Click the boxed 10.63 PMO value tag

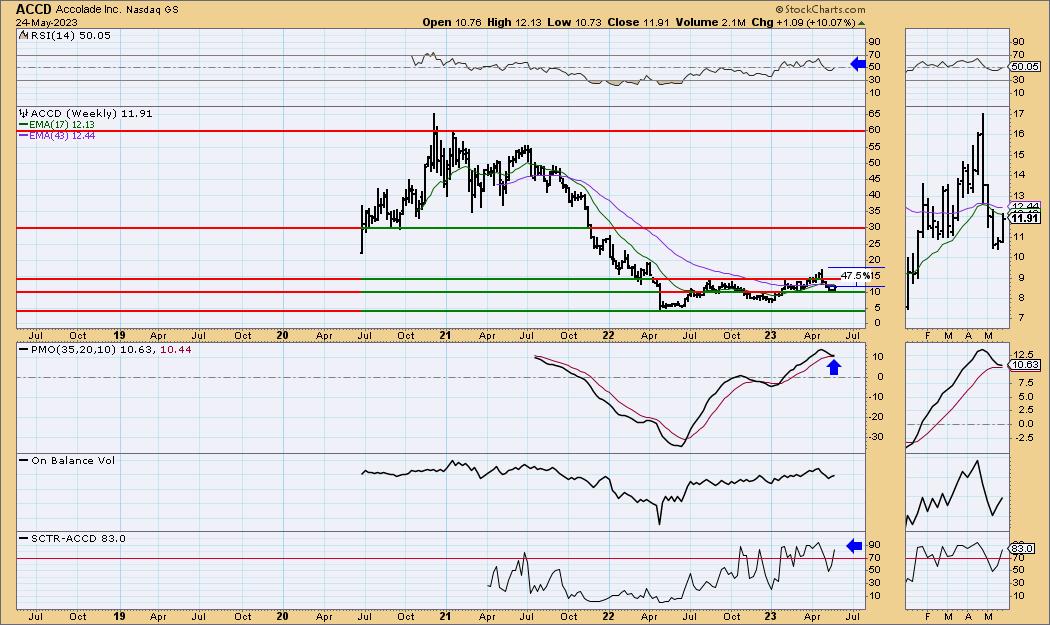point(1025,365)
